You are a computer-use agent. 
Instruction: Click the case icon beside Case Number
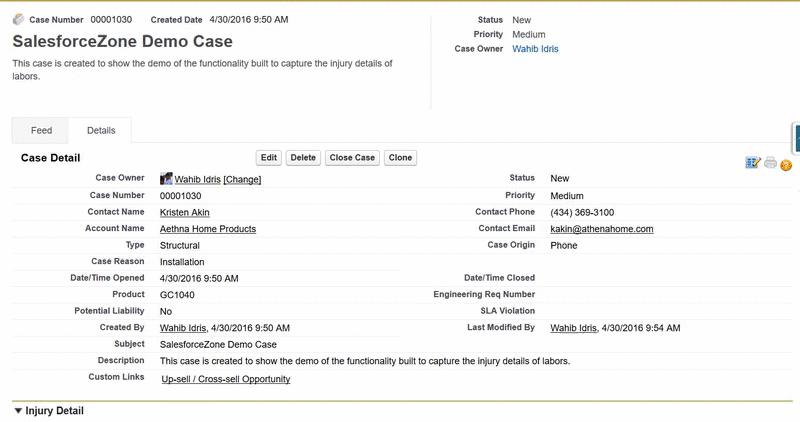pos(18,19)
